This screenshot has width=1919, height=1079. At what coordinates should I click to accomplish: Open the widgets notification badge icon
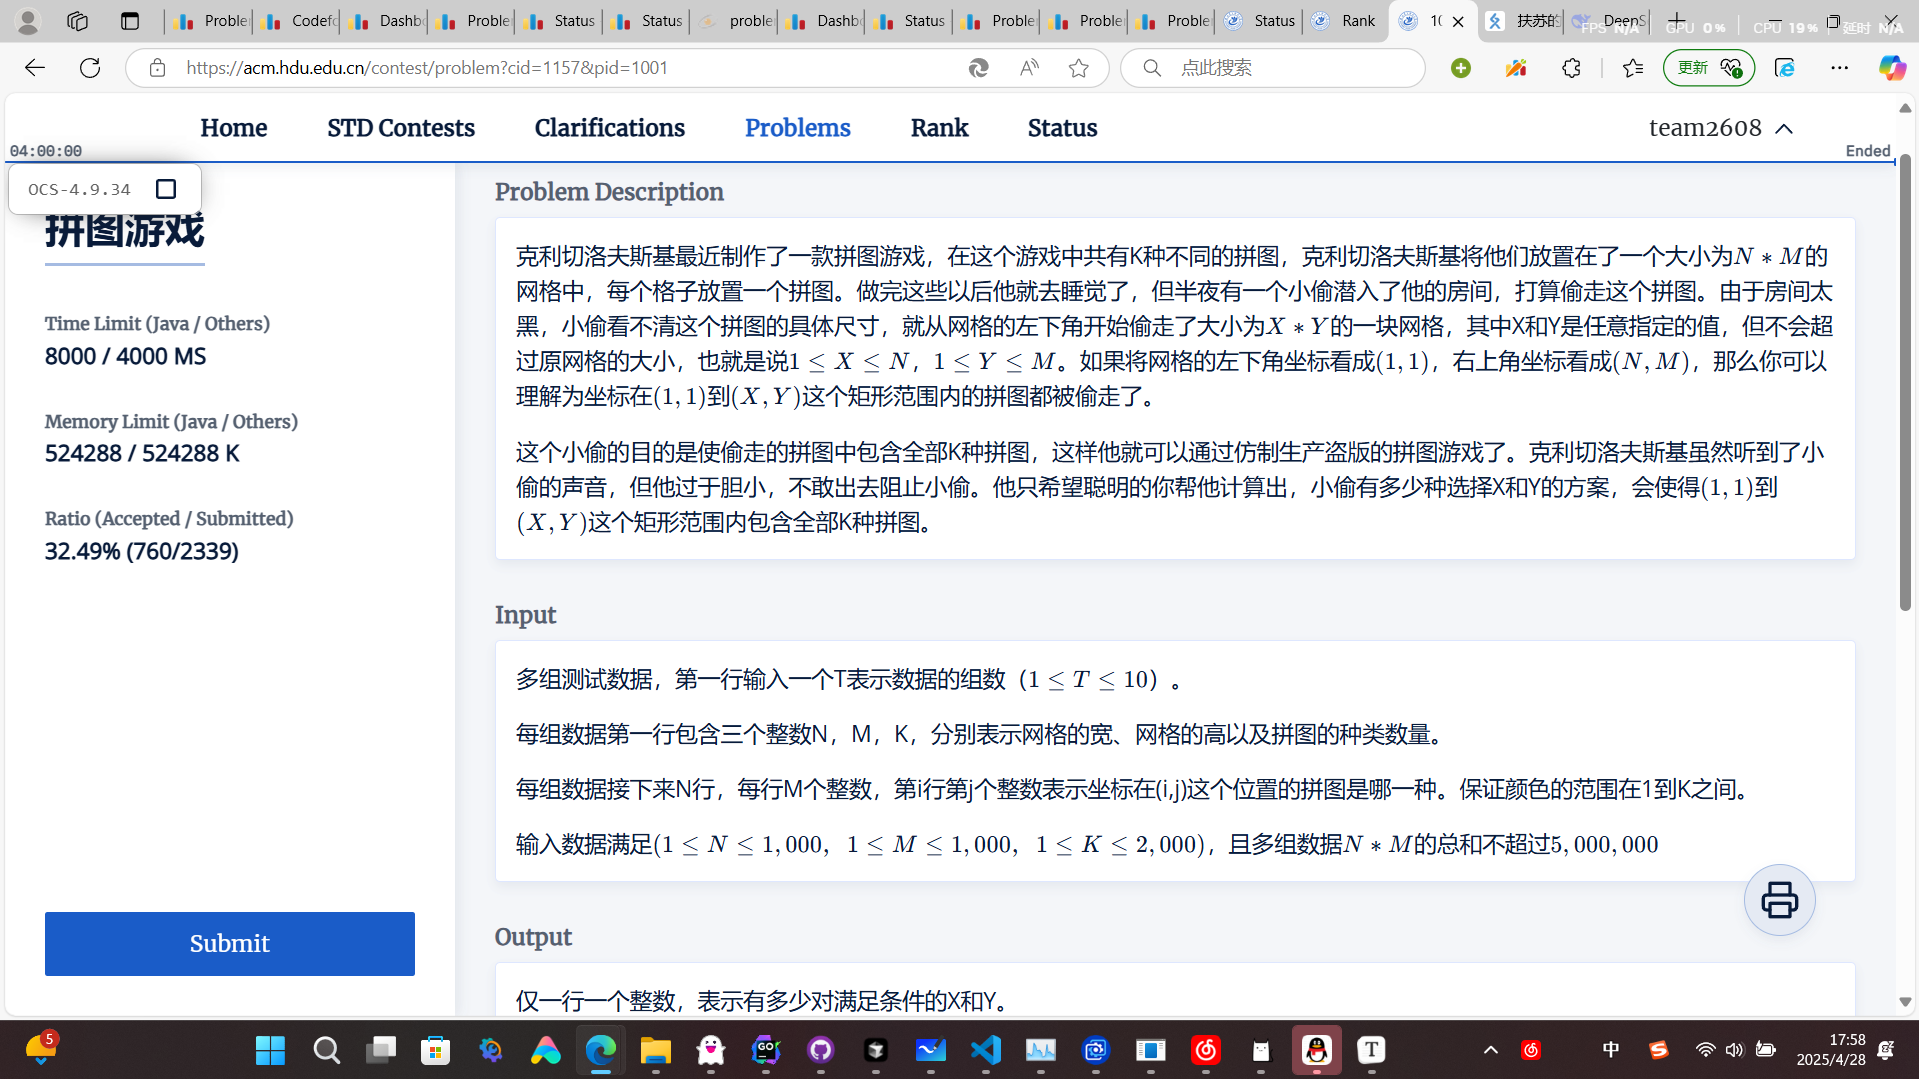coord(41,1048)
